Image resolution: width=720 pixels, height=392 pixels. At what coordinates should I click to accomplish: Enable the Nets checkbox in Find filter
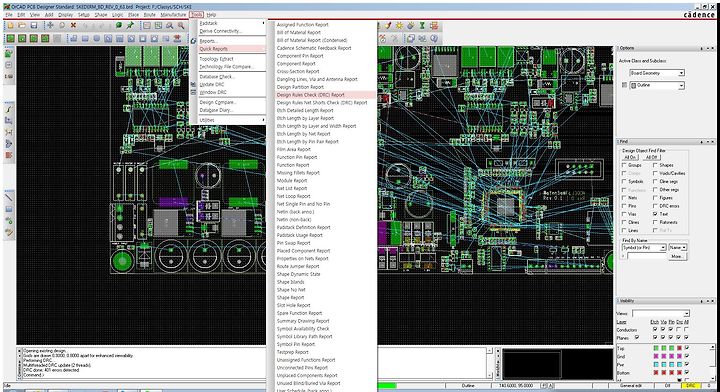[x=624, y=198]
